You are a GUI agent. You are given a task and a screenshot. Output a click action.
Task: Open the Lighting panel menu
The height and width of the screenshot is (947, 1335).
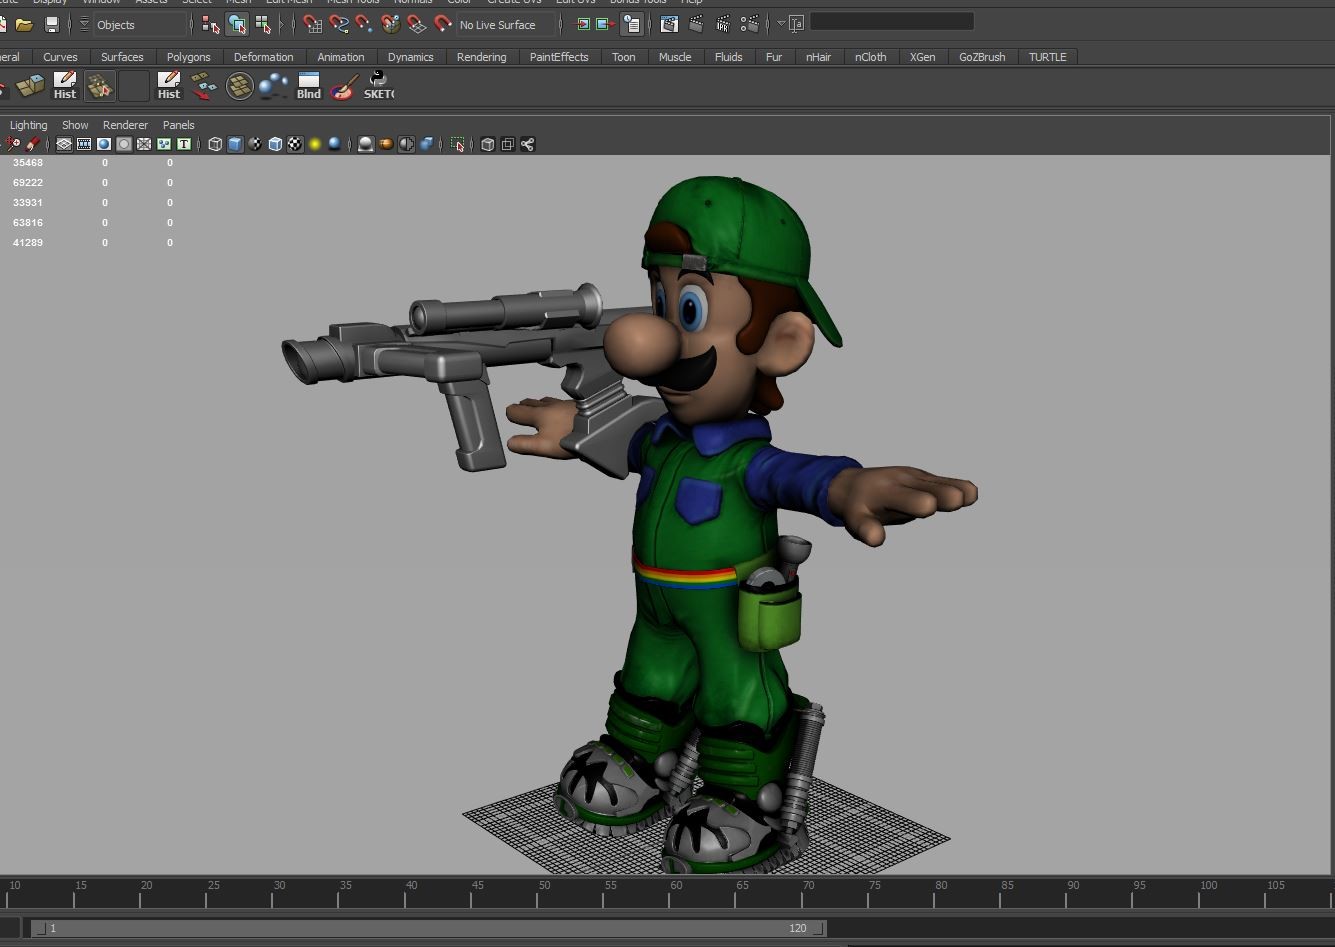click(28, 125)
